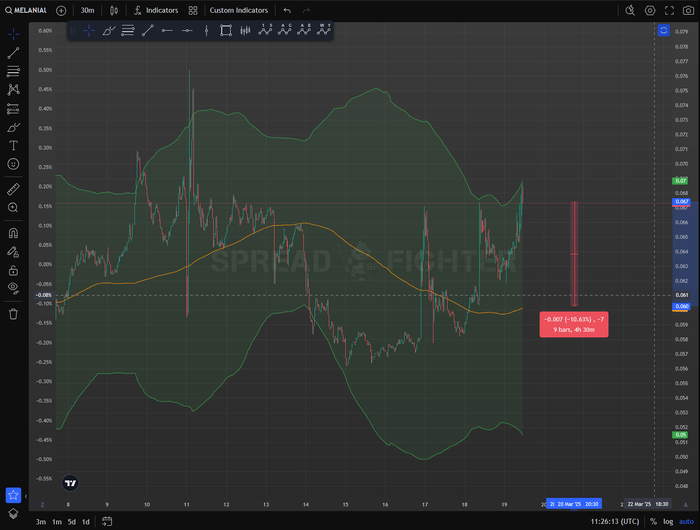Choose the trend line in the floating favorites toolbar
Image resolution: width=700 pixels, height=530 pixels.
(x=148, y=30)
